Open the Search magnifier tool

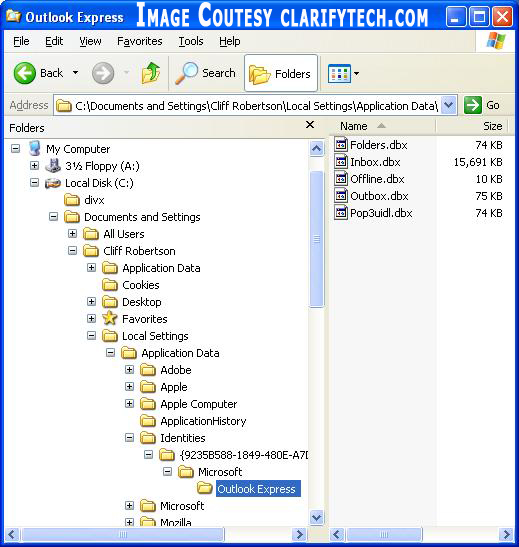186,73
